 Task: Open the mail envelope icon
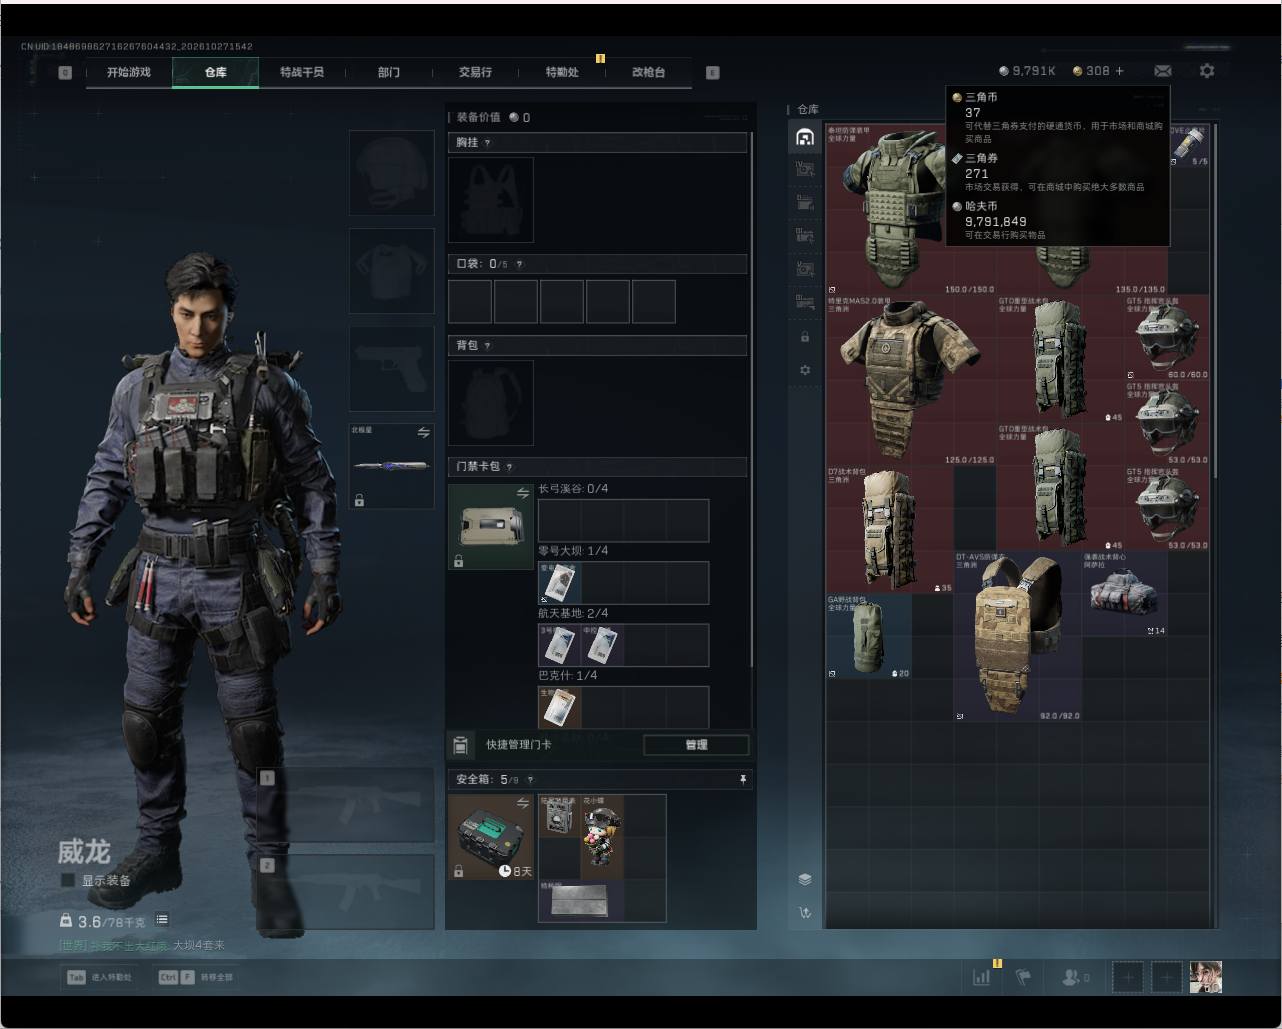coord(1163,71)
